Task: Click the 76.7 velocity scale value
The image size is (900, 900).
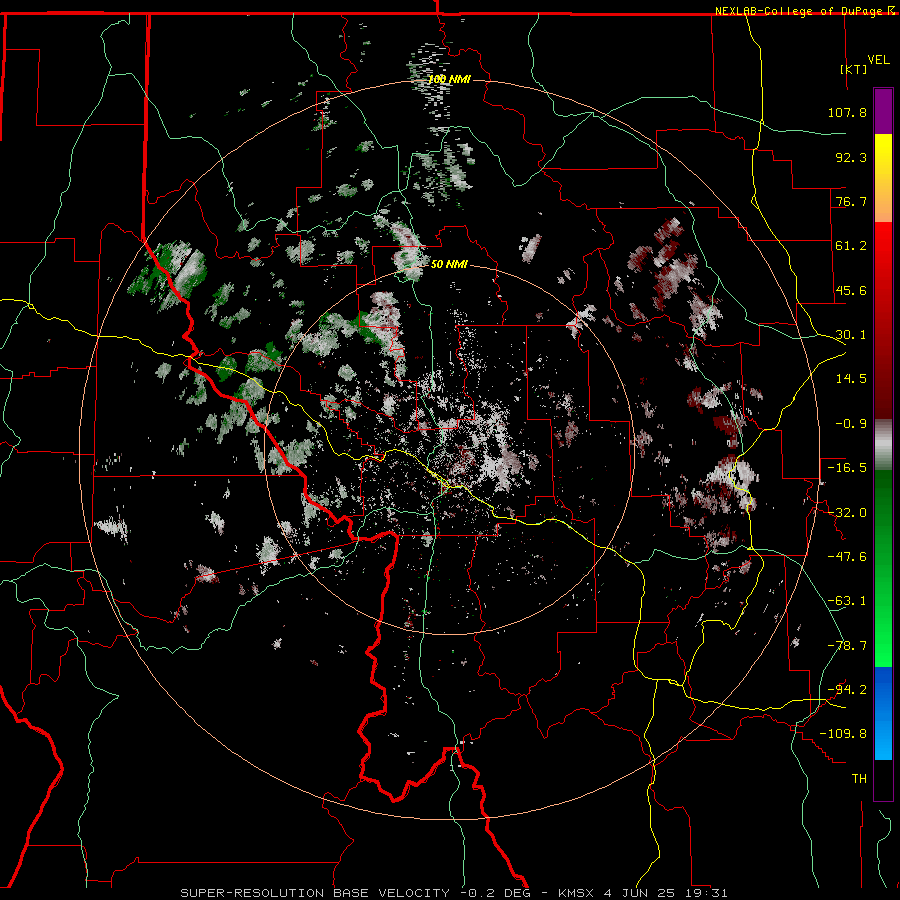Action: (x=851, y=201)
